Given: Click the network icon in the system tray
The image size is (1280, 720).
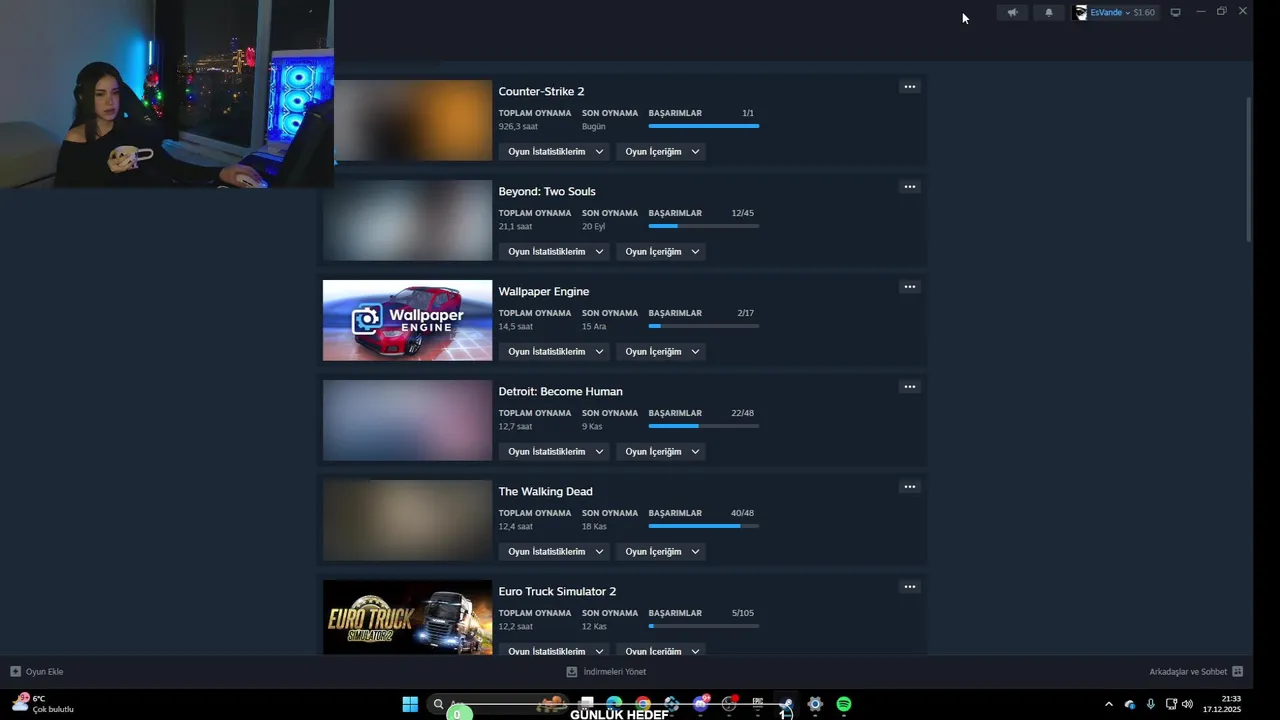Looking at the screenshot, I should (1171, 704).
